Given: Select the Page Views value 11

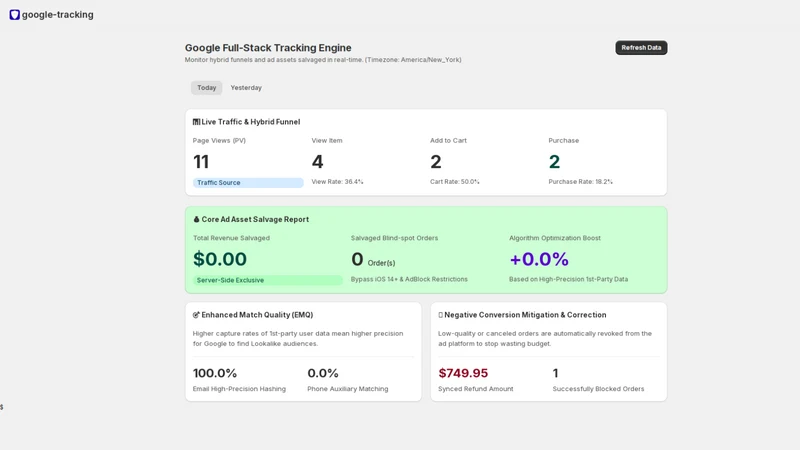Looking at the screenshot, I should click(201, 162).
